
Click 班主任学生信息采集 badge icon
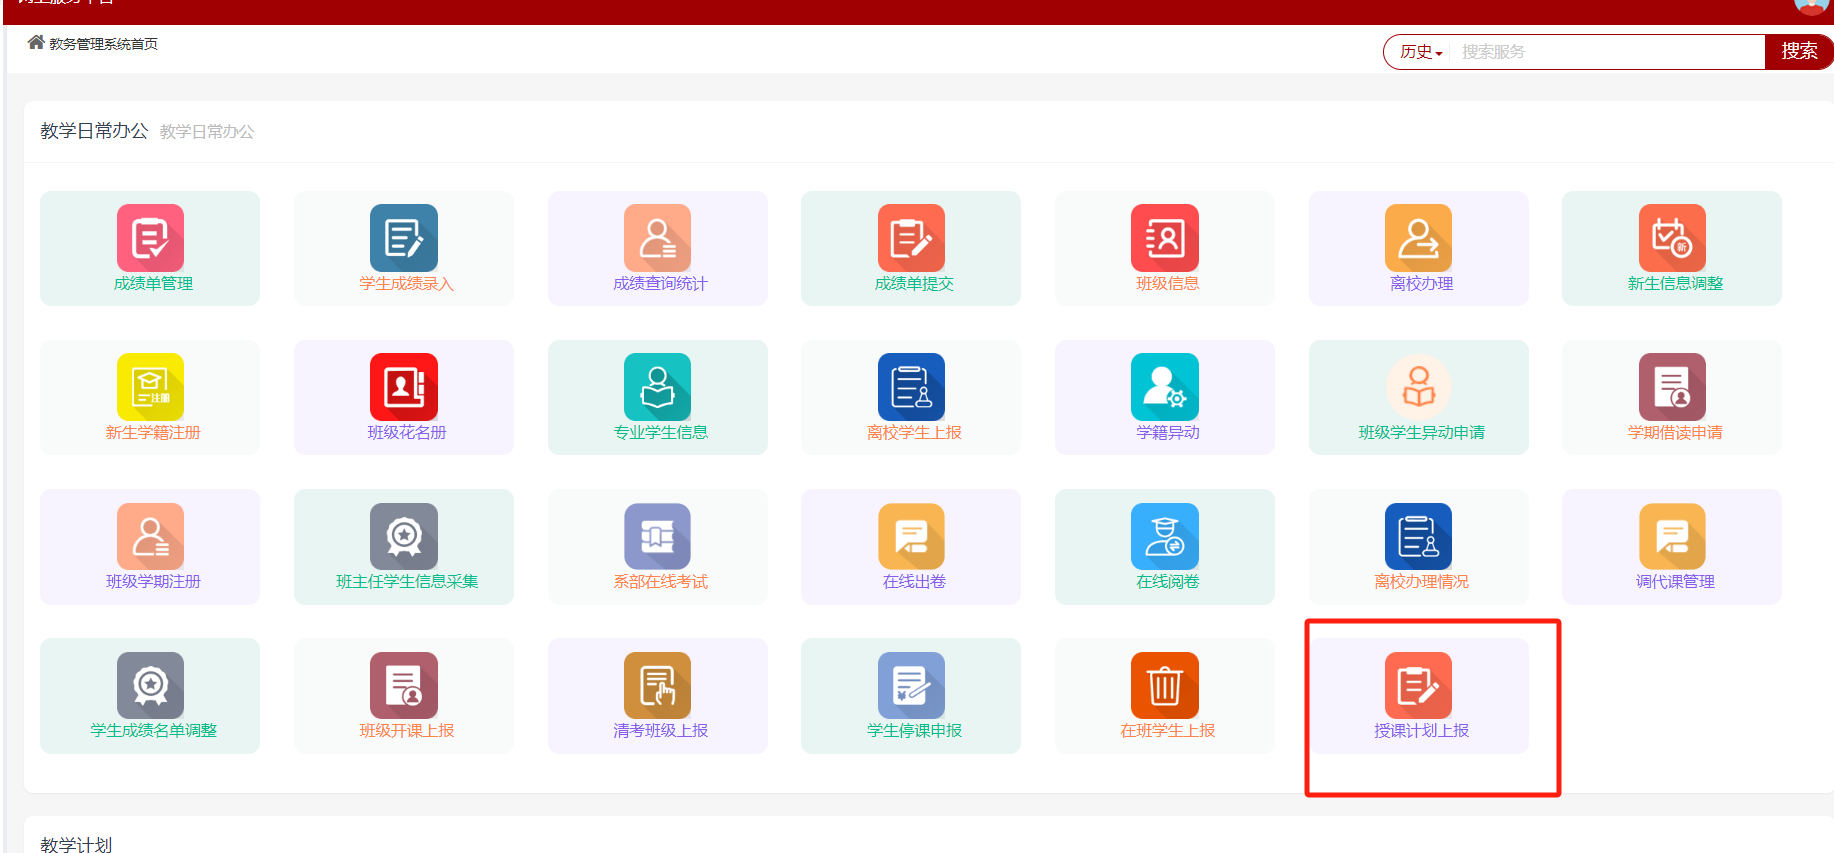(x=404, y=536)
